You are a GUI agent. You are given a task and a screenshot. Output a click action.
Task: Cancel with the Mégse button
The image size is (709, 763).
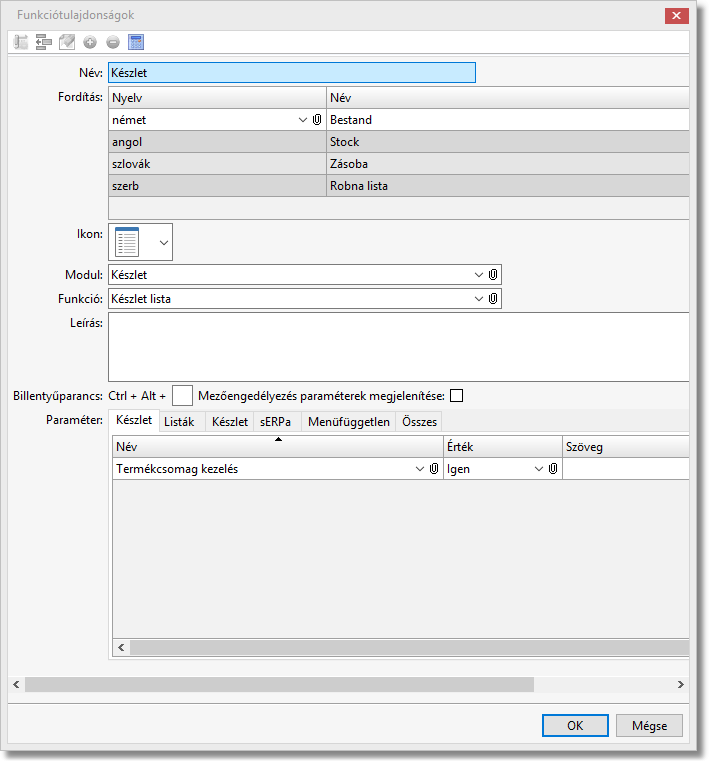pyautogui.click(x=649, y=725)
